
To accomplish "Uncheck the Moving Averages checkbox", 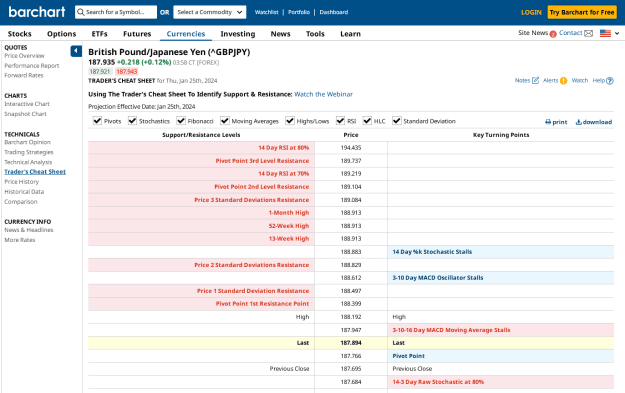I will coord(225,121).
